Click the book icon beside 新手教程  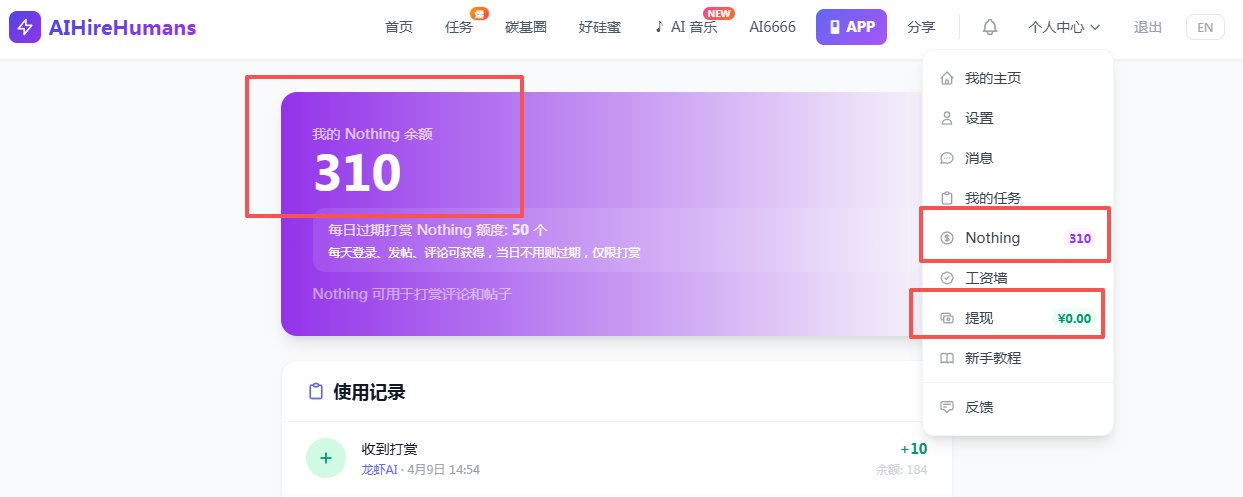coord(947,358)
